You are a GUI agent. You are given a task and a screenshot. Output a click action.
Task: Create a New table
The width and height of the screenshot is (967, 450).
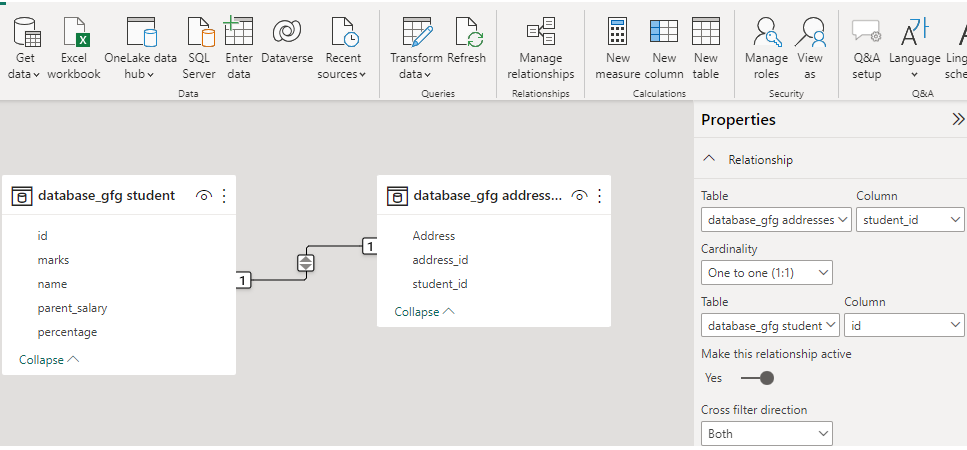point(706,49)
